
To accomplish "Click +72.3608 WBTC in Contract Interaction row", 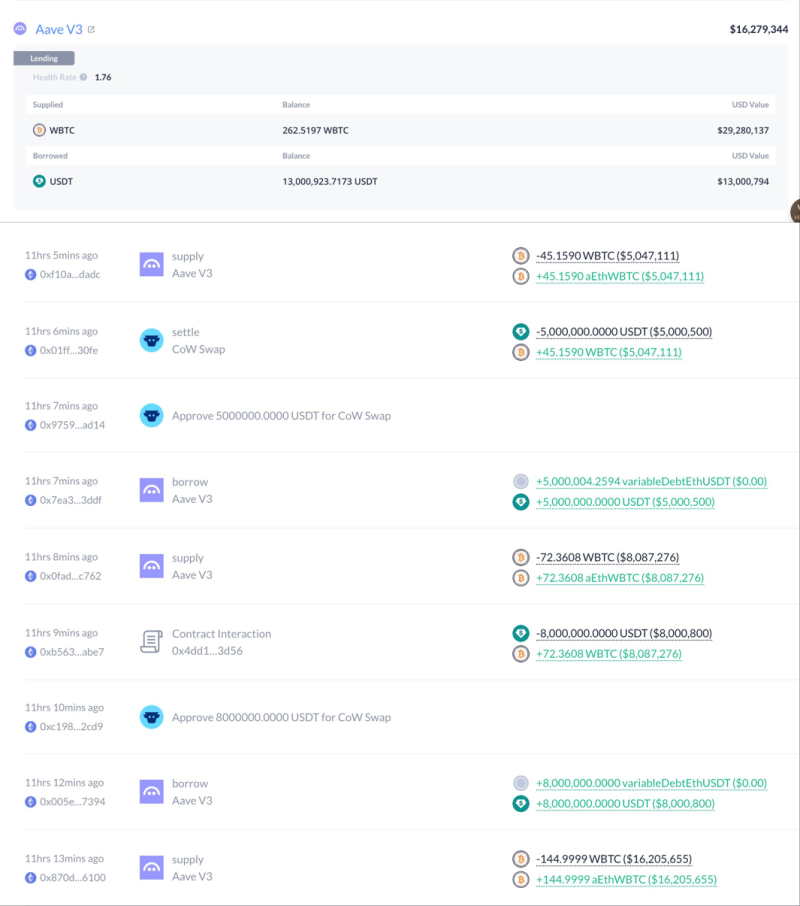I will pos(609,653).
